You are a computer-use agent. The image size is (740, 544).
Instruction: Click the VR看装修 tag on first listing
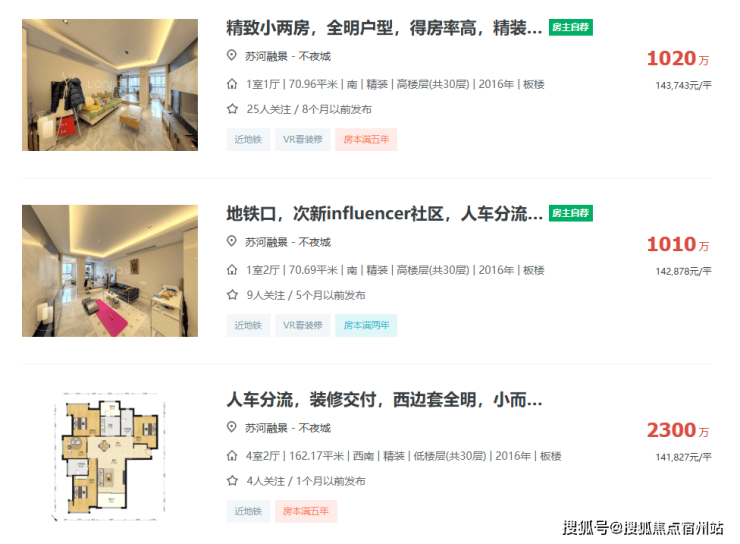[x=303, y=140]
